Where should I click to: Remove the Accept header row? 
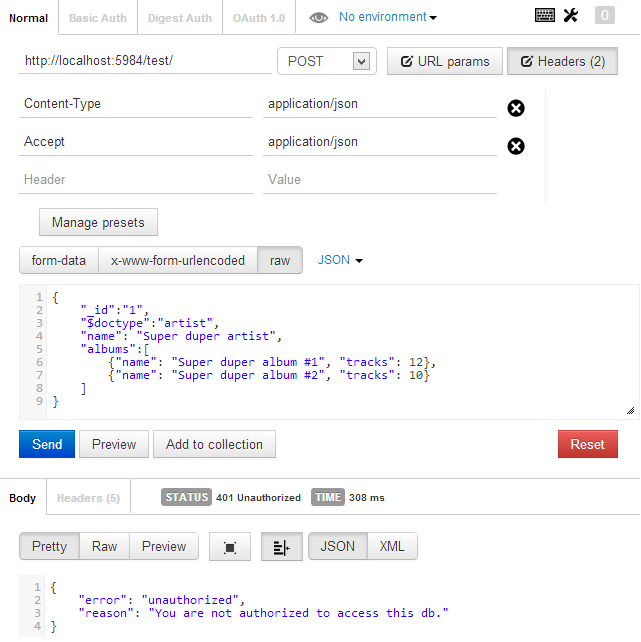pyautogui.click(x=516, y=146)
